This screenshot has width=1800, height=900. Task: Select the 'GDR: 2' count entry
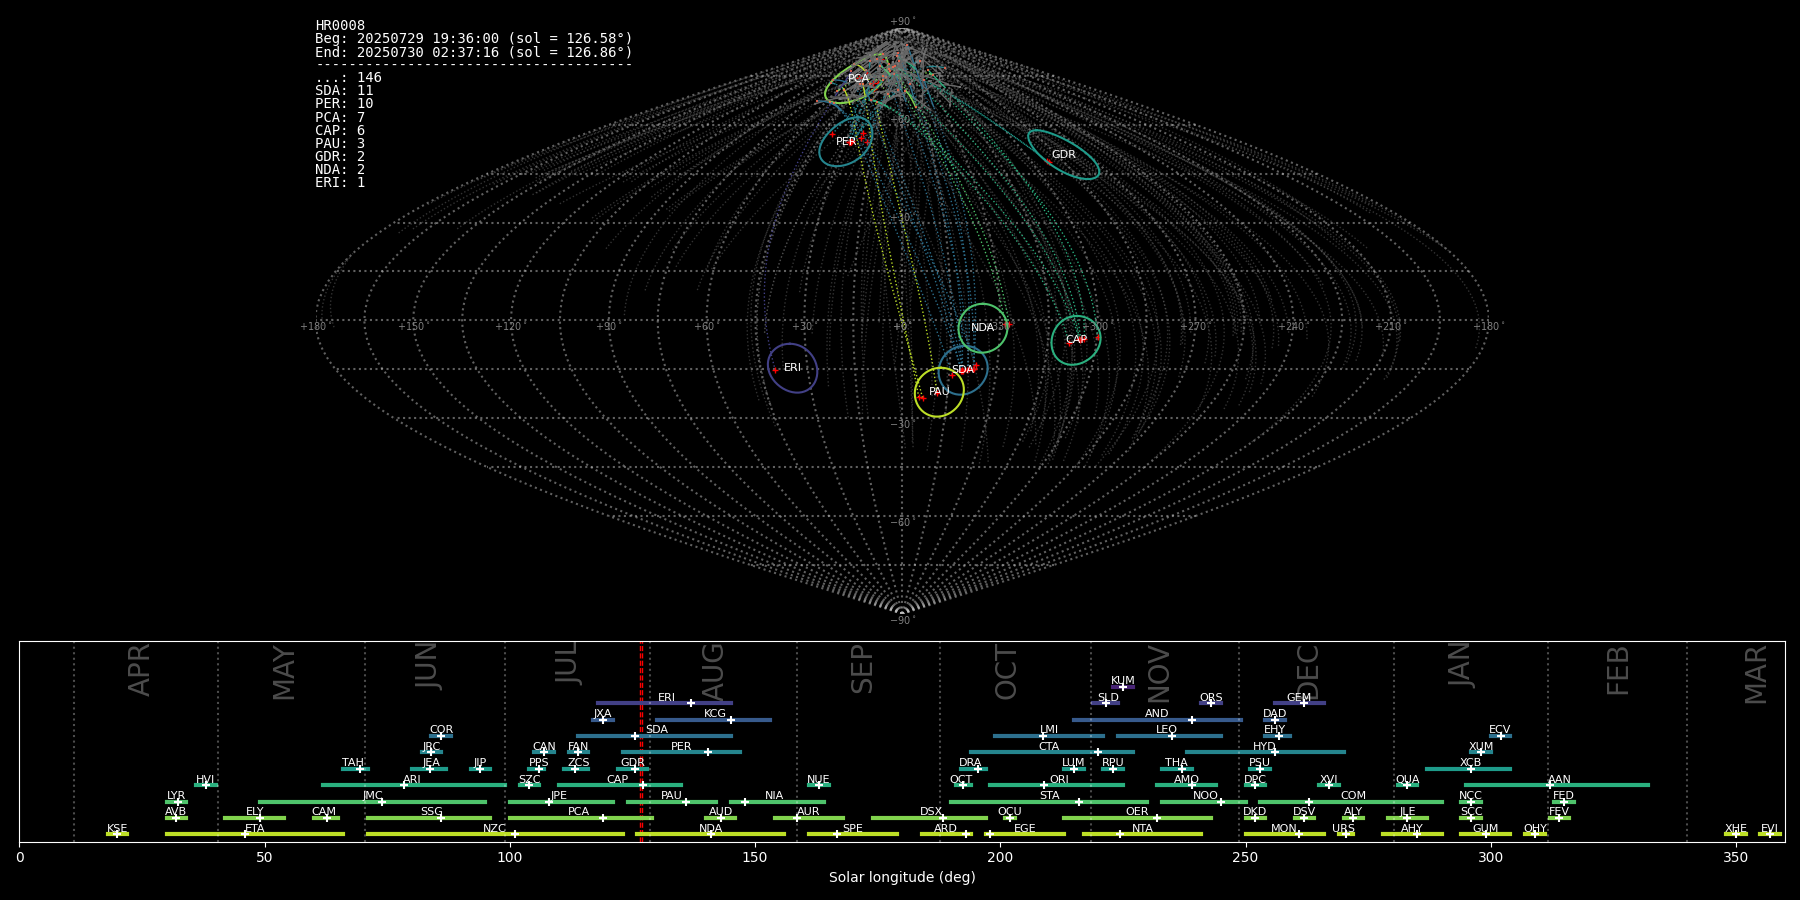(340, 157)
